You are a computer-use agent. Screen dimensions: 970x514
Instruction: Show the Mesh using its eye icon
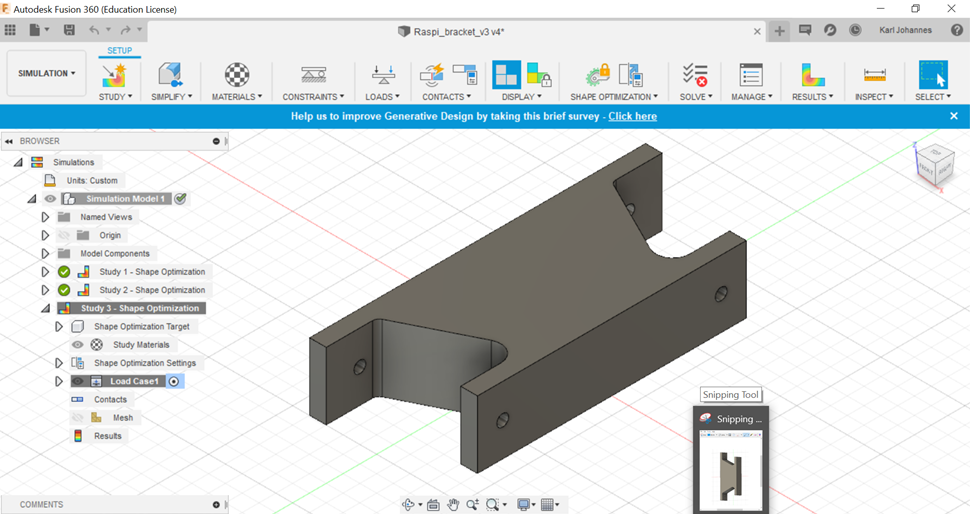pos(78,418)
